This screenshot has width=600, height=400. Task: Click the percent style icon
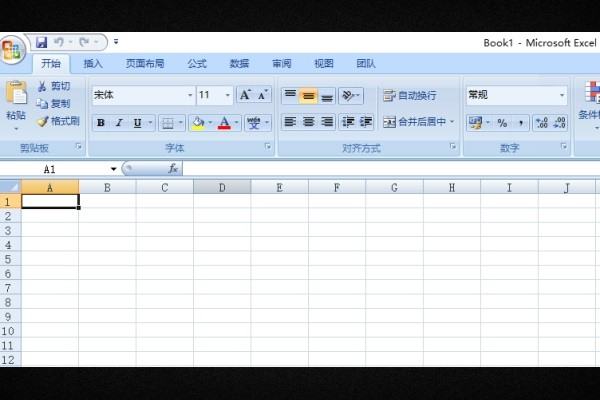(502, 123)
